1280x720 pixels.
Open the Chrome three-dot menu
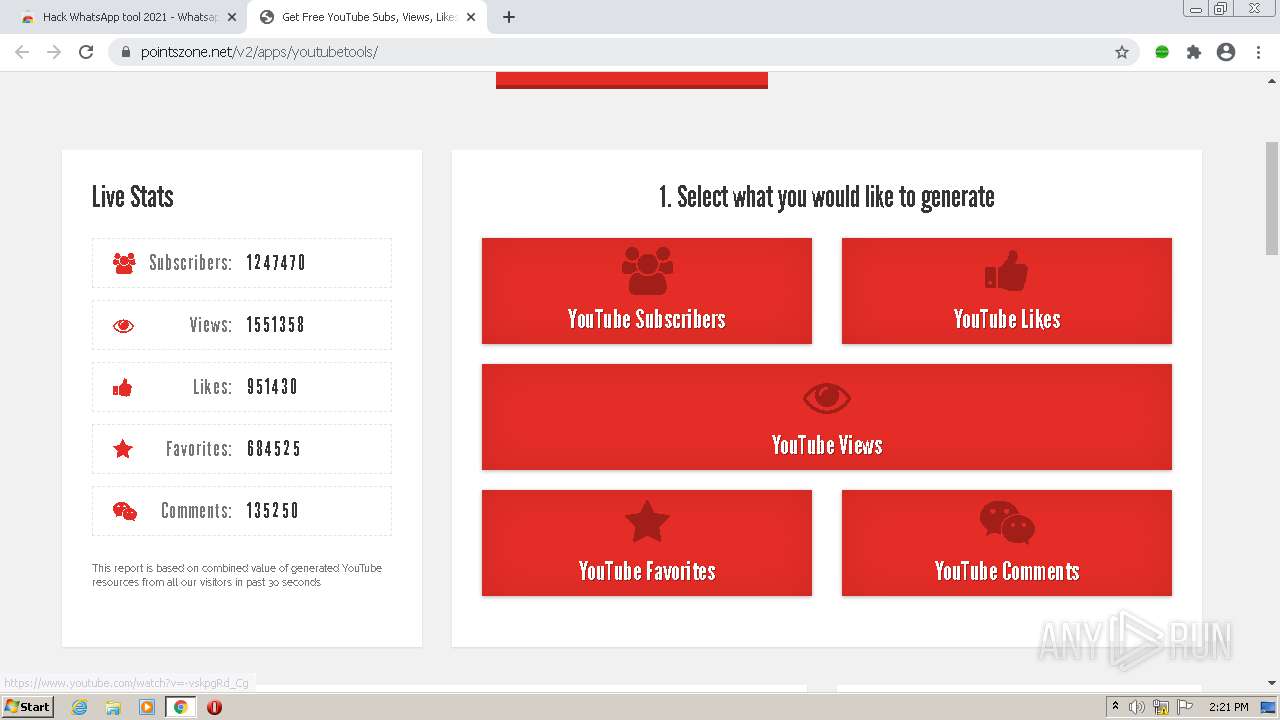tap(1258, 52)
